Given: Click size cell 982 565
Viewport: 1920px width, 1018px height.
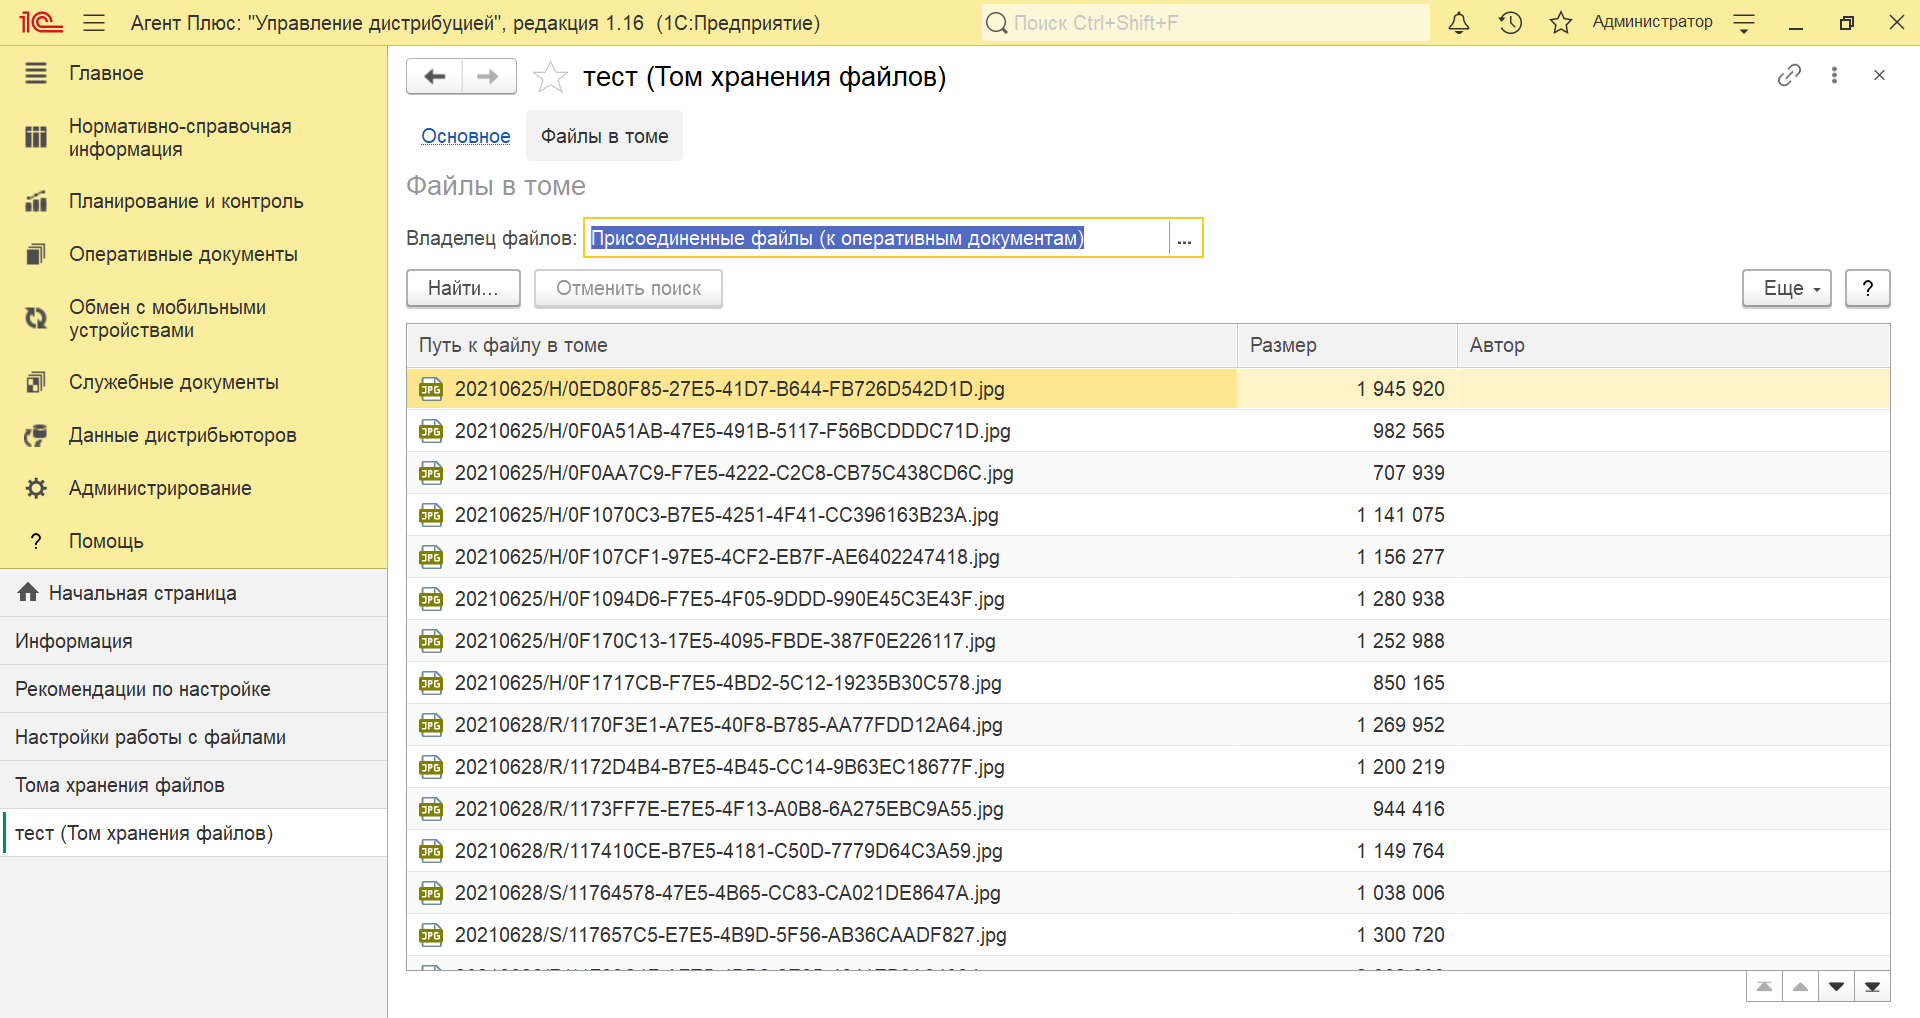Looking at the screenshot, I should (x=1347, y=431).
